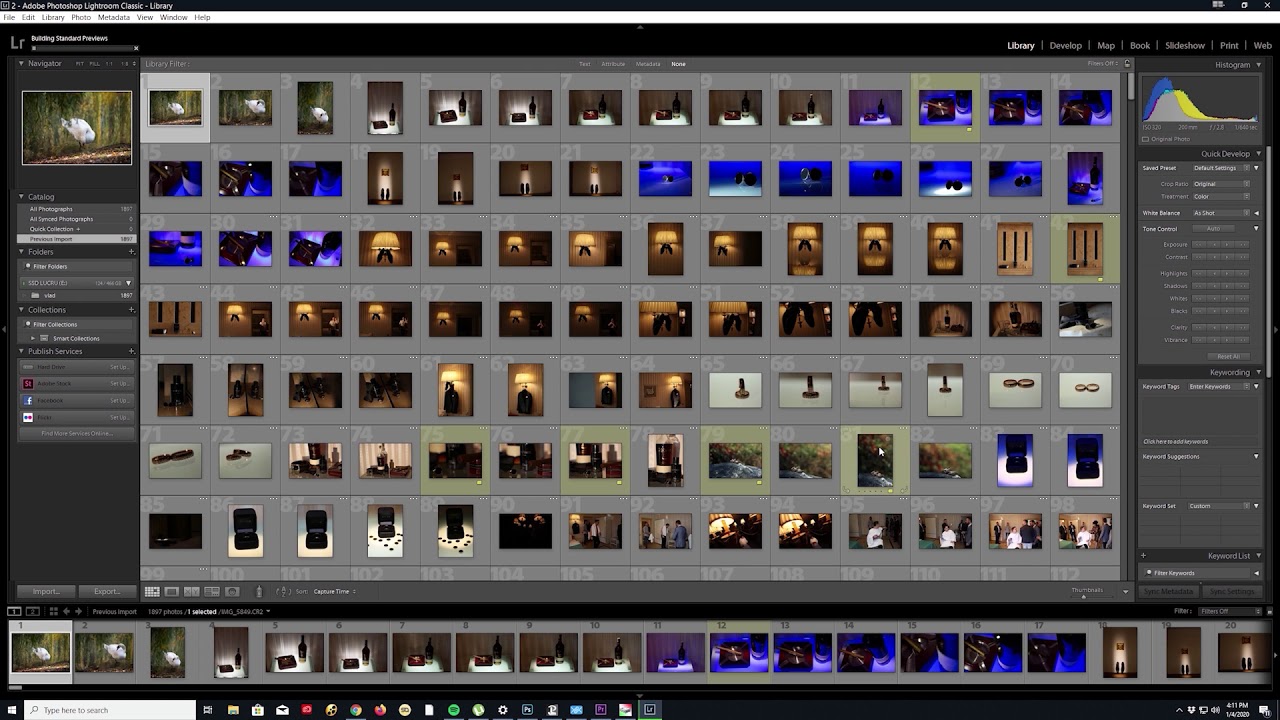The height and width of the screenshot is (720, 1280).
Task: Click Auto tone control button
Action: click(x=1214, y=229)
